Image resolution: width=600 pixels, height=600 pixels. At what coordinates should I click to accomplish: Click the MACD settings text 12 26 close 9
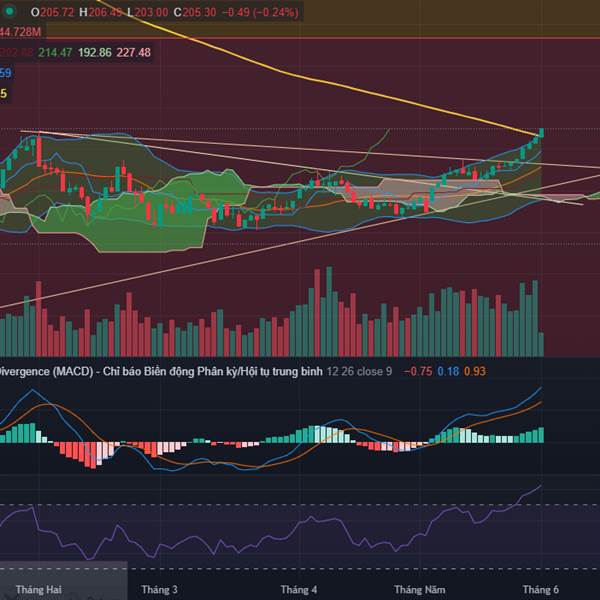click(359, 372)
